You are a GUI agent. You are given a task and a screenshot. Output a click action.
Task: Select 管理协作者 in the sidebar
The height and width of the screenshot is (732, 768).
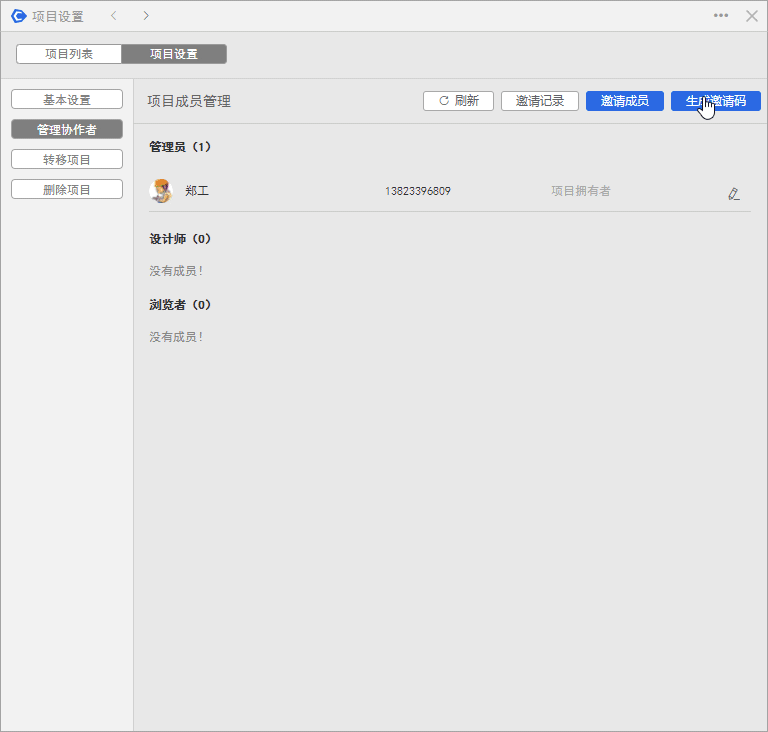(67, 130)
